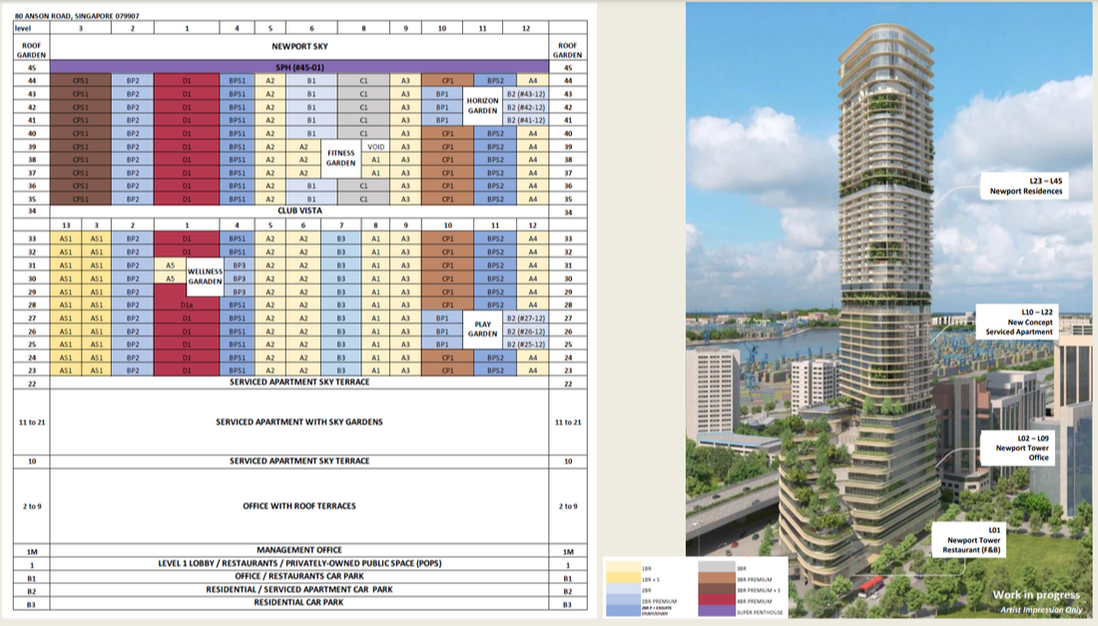Viewport: 1098px width, 626px height.
Task: Click the 4BR PREMIUM legend label
Action: (754, 601)
